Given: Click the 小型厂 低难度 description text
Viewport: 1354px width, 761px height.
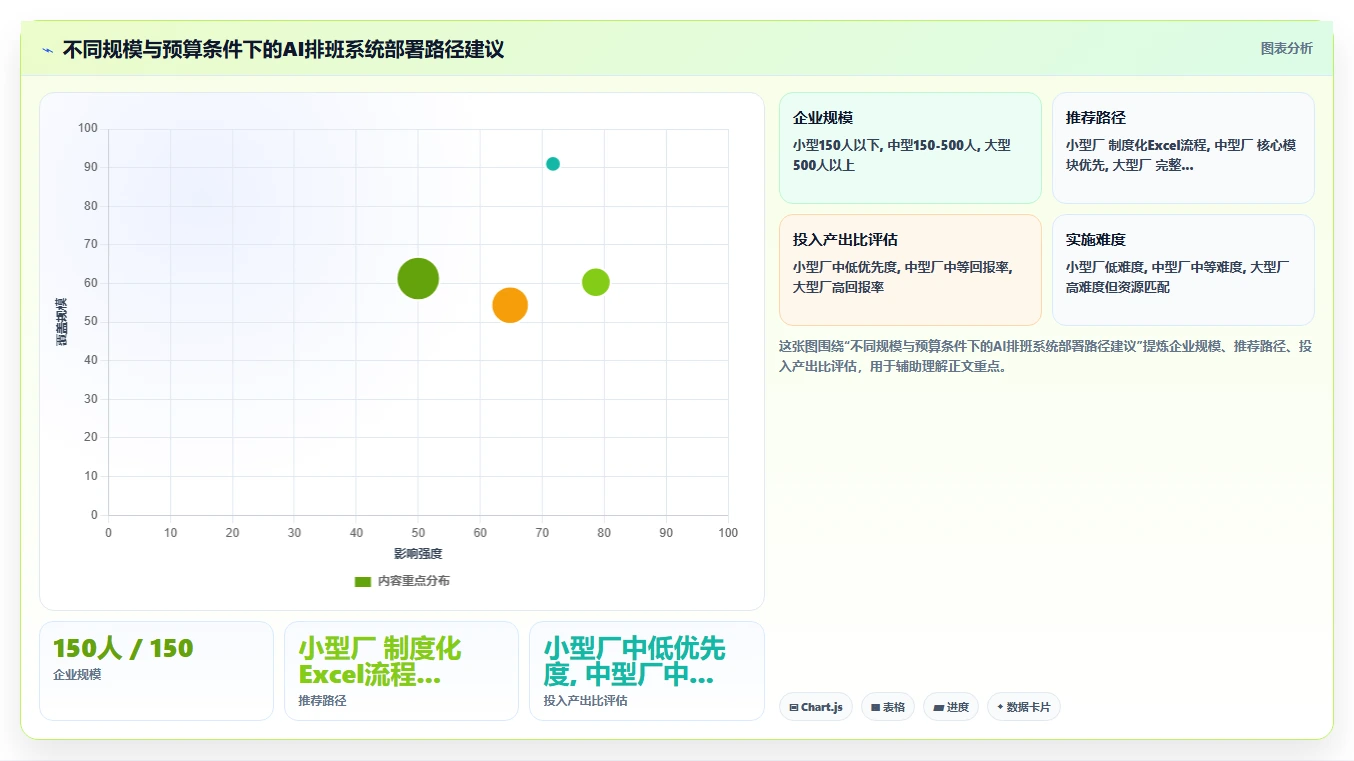Looking at the screenshot, I should pos(1177,277).
